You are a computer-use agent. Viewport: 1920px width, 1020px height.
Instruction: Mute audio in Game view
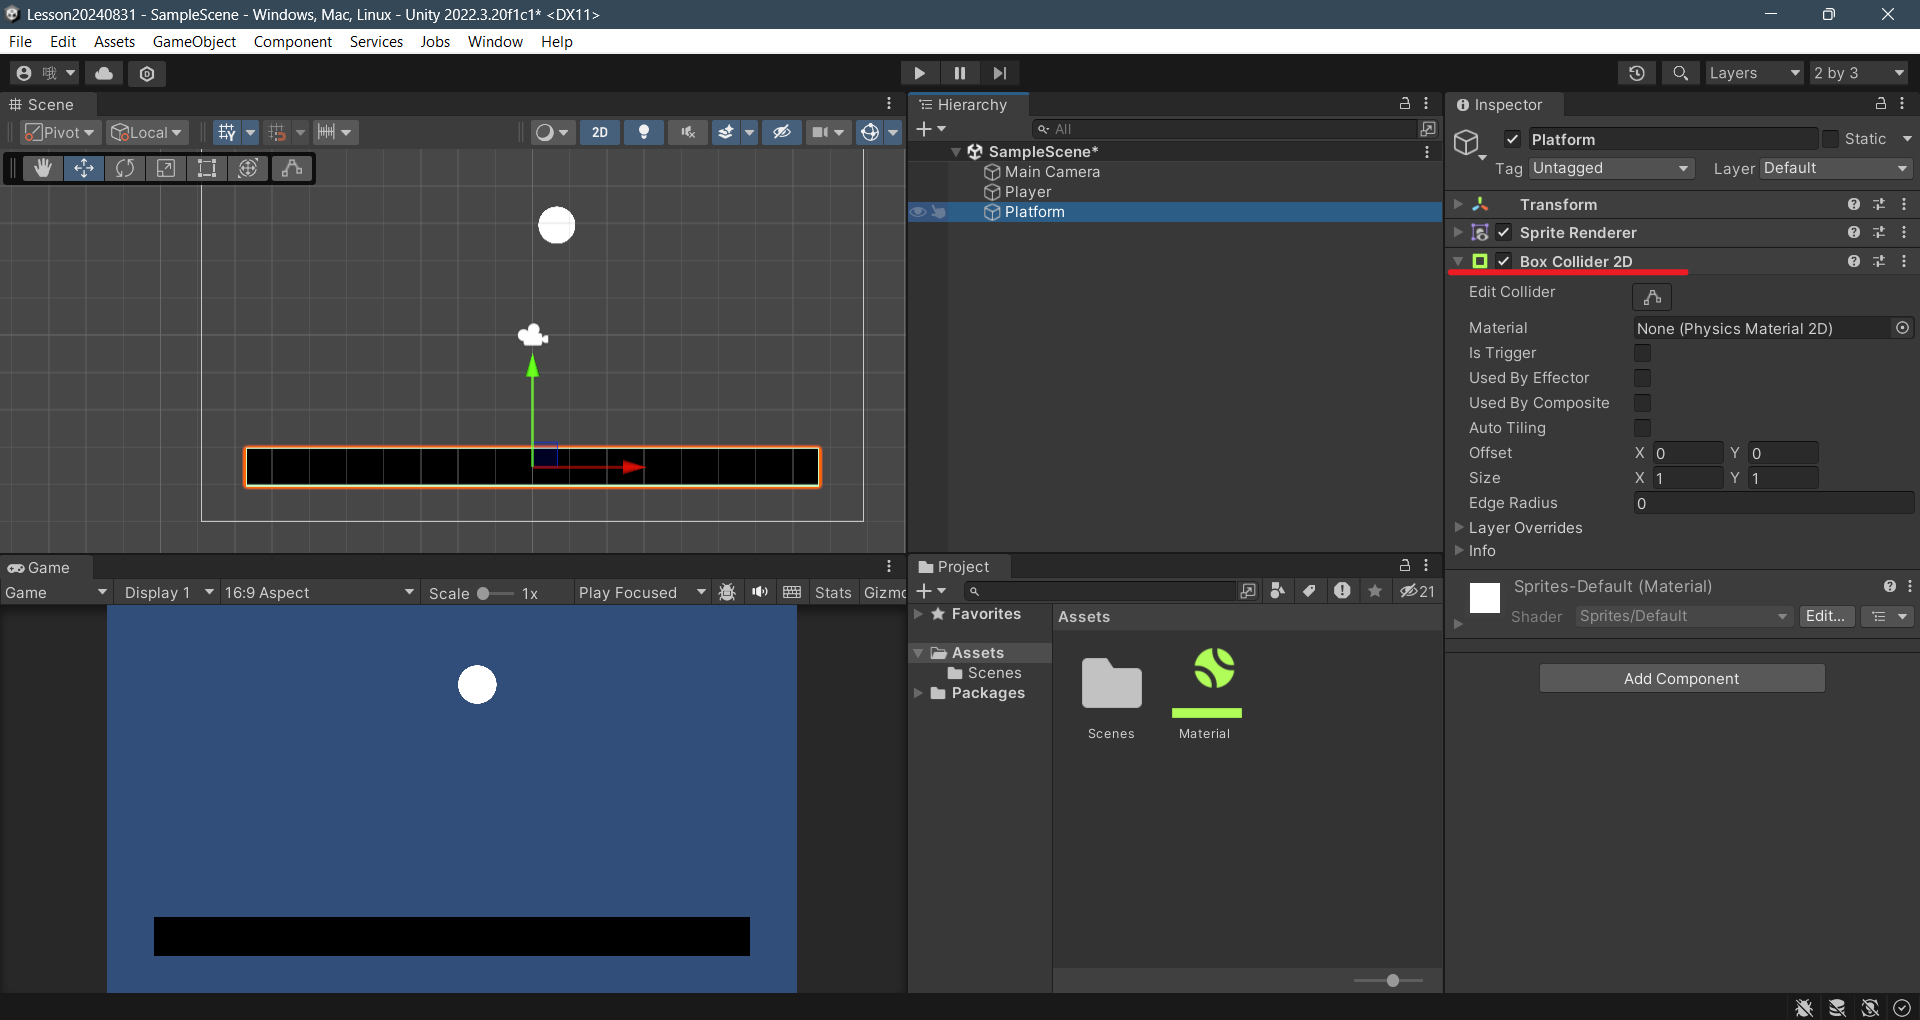[x=760, y=592]
